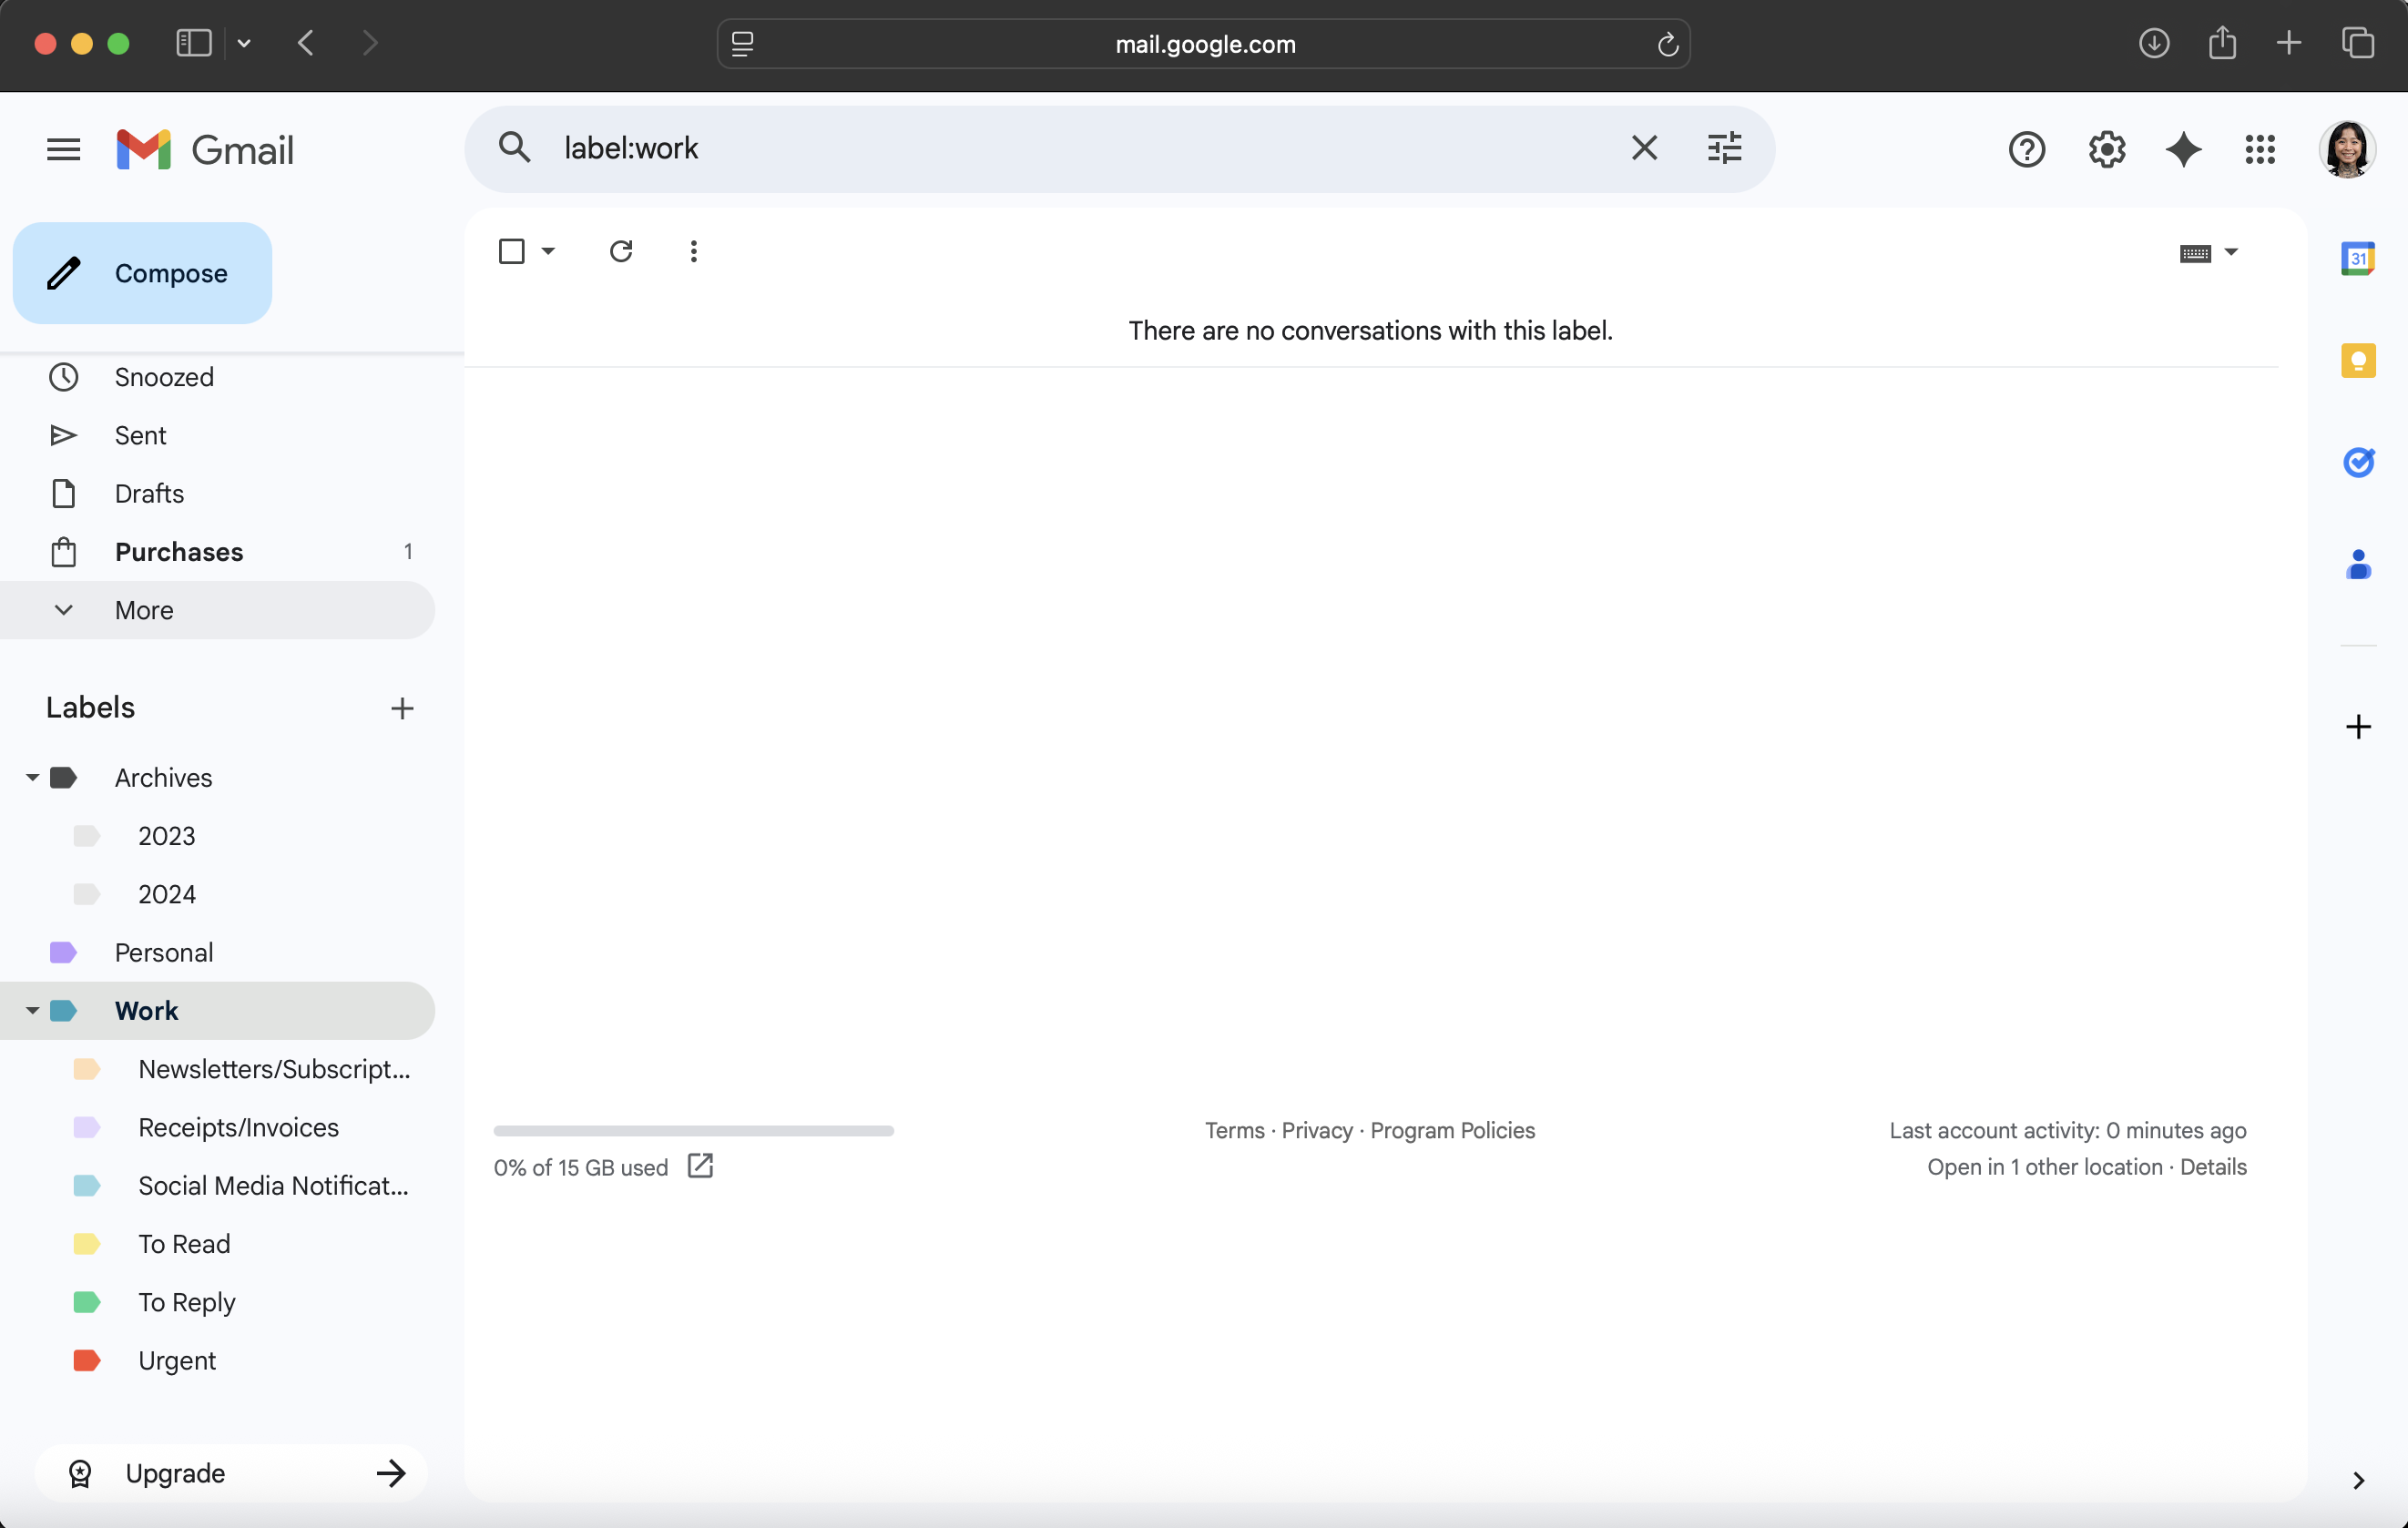The width and height of the screenshot is (2408, 1528).
Task: Open Google Tasks side panel
Action: point(2357,462)
